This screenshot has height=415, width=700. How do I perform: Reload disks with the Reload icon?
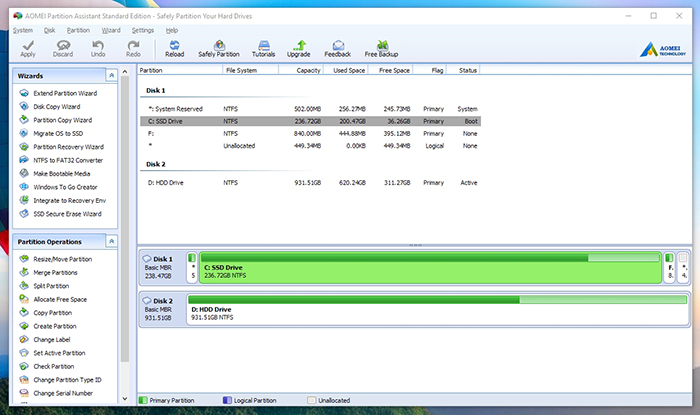pyautogui.click(x=175, y=45)
